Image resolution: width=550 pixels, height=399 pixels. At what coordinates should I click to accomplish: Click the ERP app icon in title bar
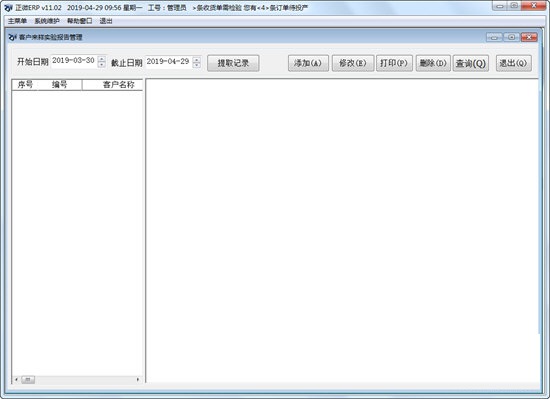[x=8, y=7]
